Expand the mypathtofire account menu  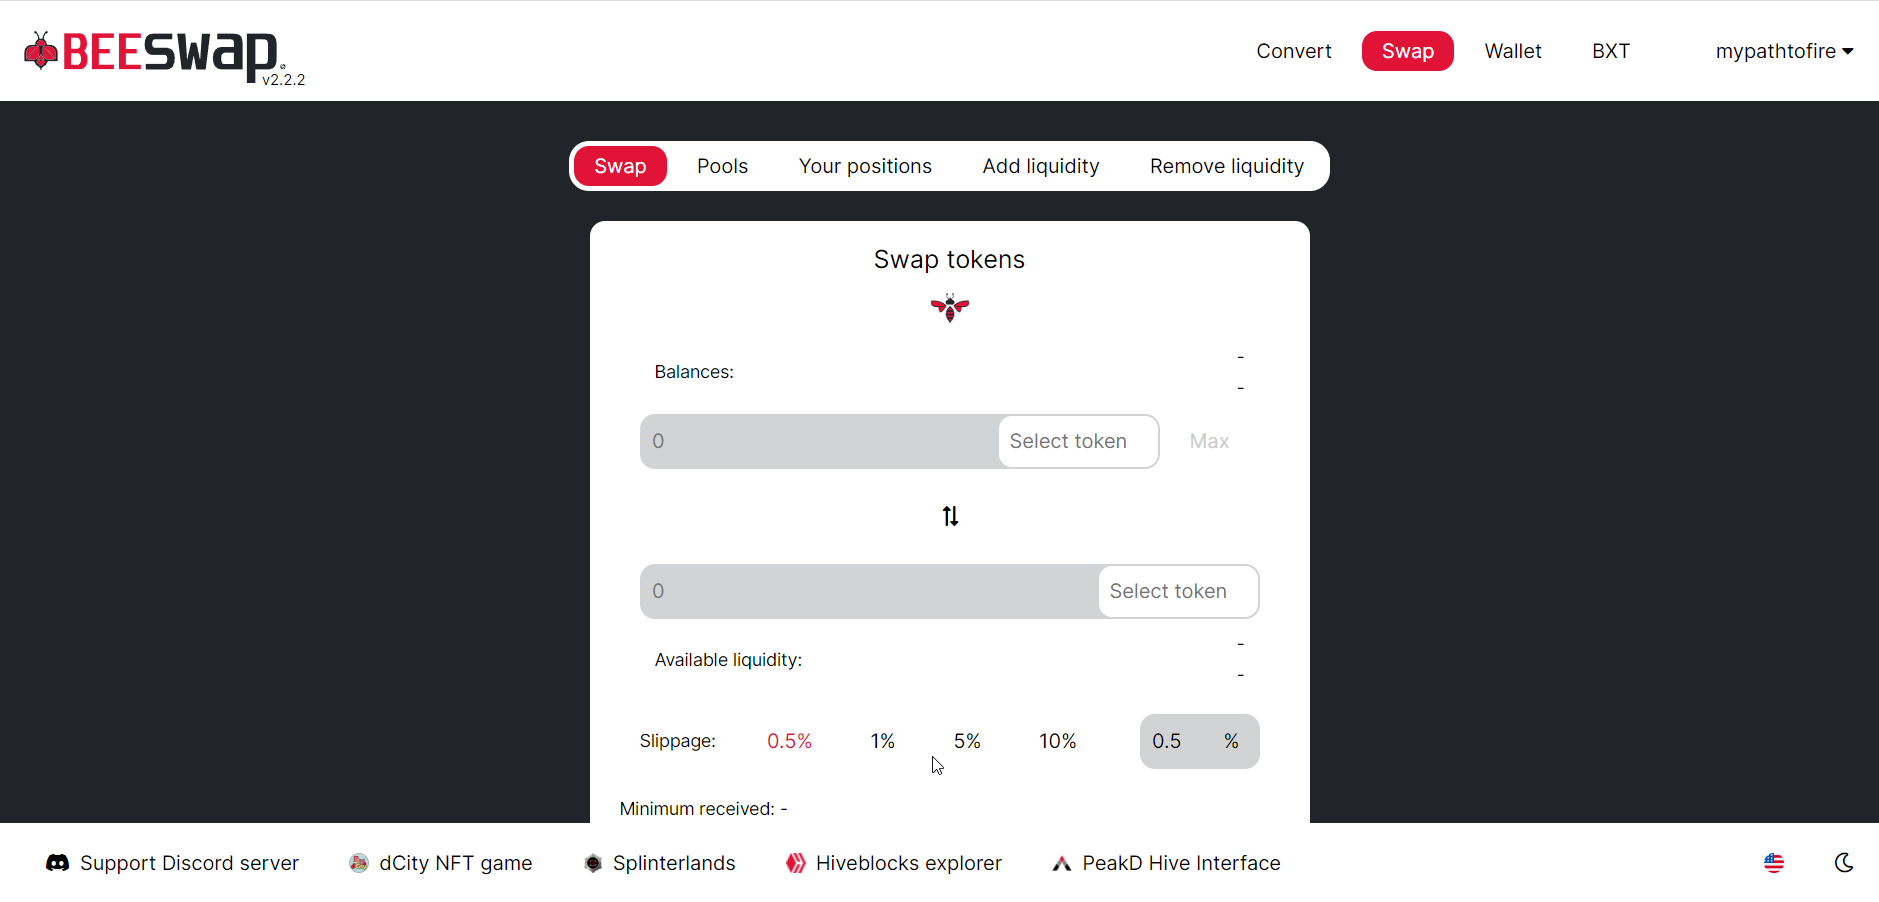(x=1784, y=51)
